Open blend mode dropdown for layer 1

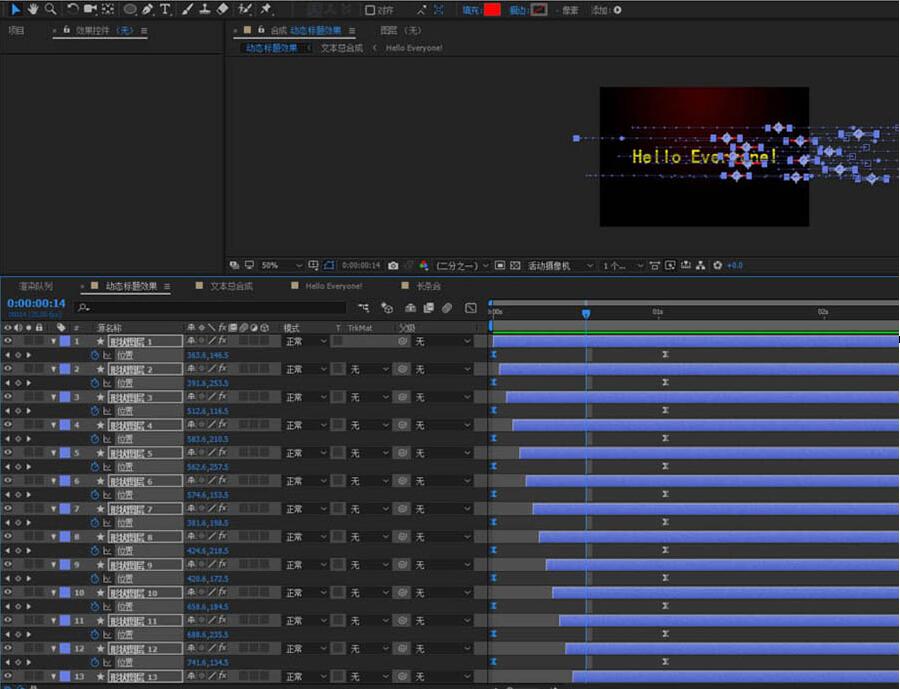[x=305, y=341]
